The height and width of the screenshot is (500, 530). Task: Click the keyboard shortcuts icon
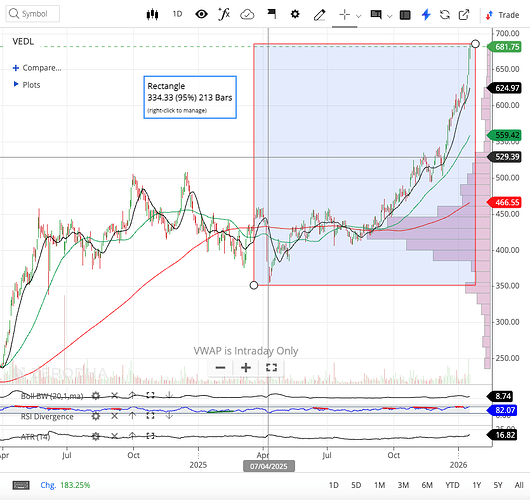point(21,485)
